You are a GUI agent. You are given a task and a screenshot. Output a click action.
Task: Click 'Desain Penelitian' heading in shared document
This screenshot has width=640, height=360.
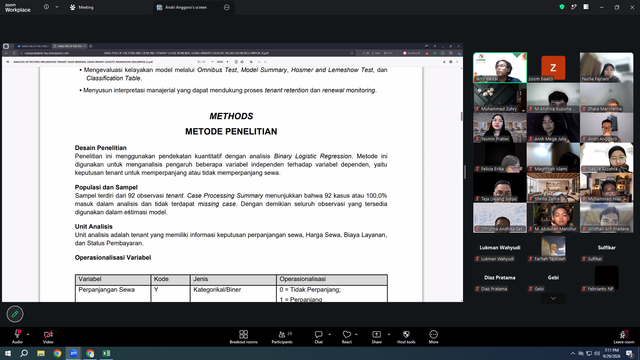click(x=100, y=148)
